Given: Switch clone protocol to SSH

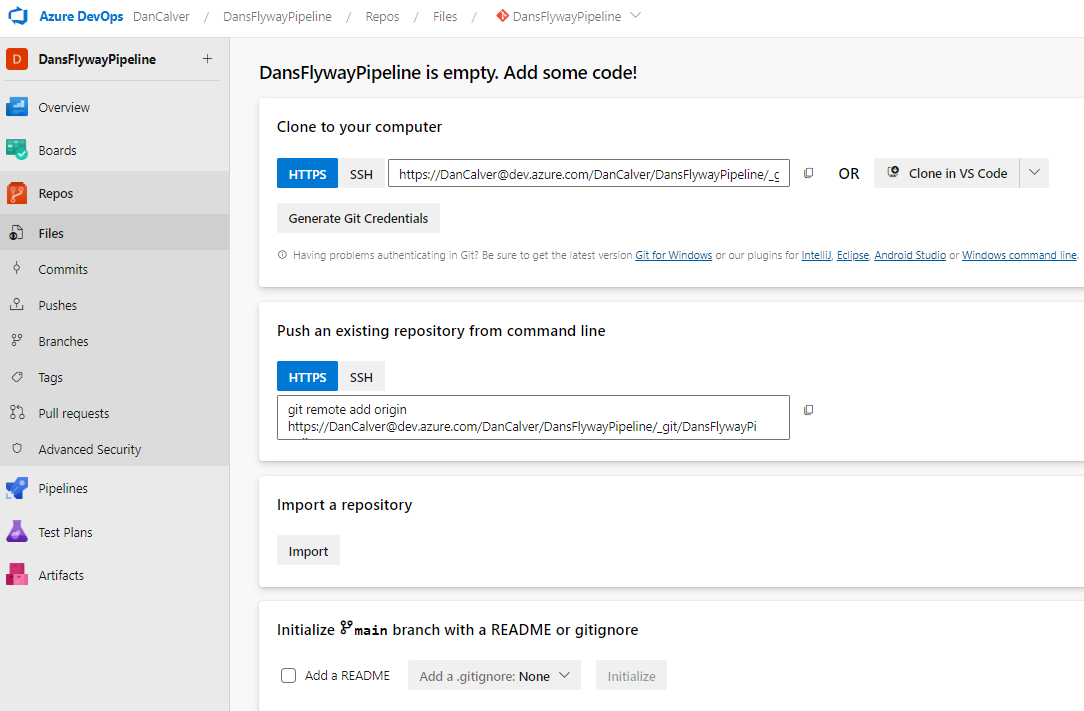Looking at the screenshot, I should click(361, 174).
